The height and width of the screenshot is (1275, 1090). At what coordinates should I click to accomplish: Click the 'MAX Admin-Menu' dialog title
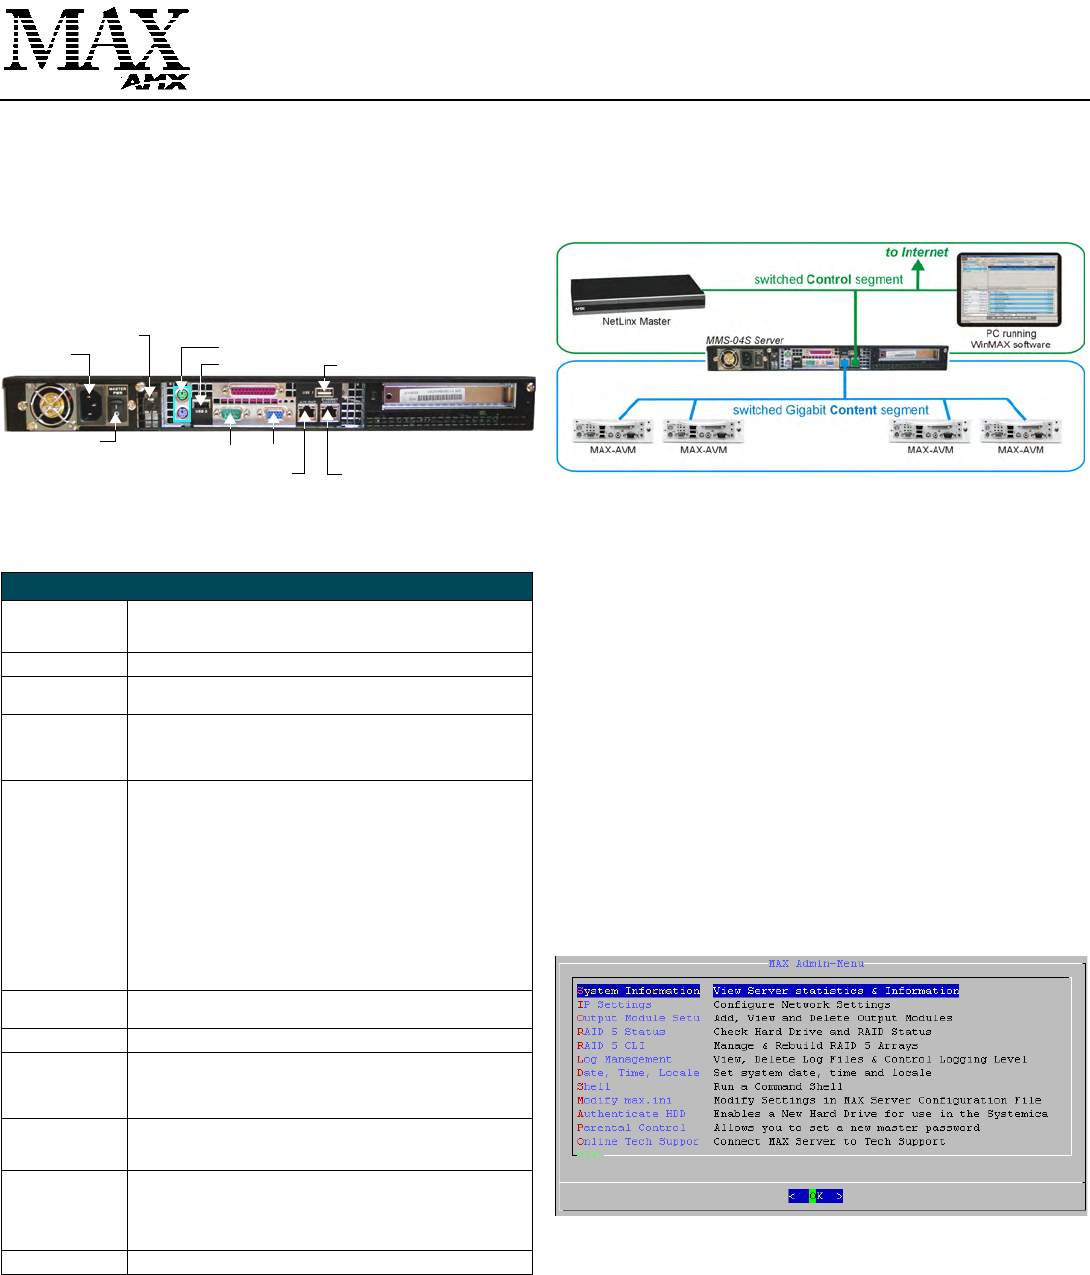coord(816,964)
